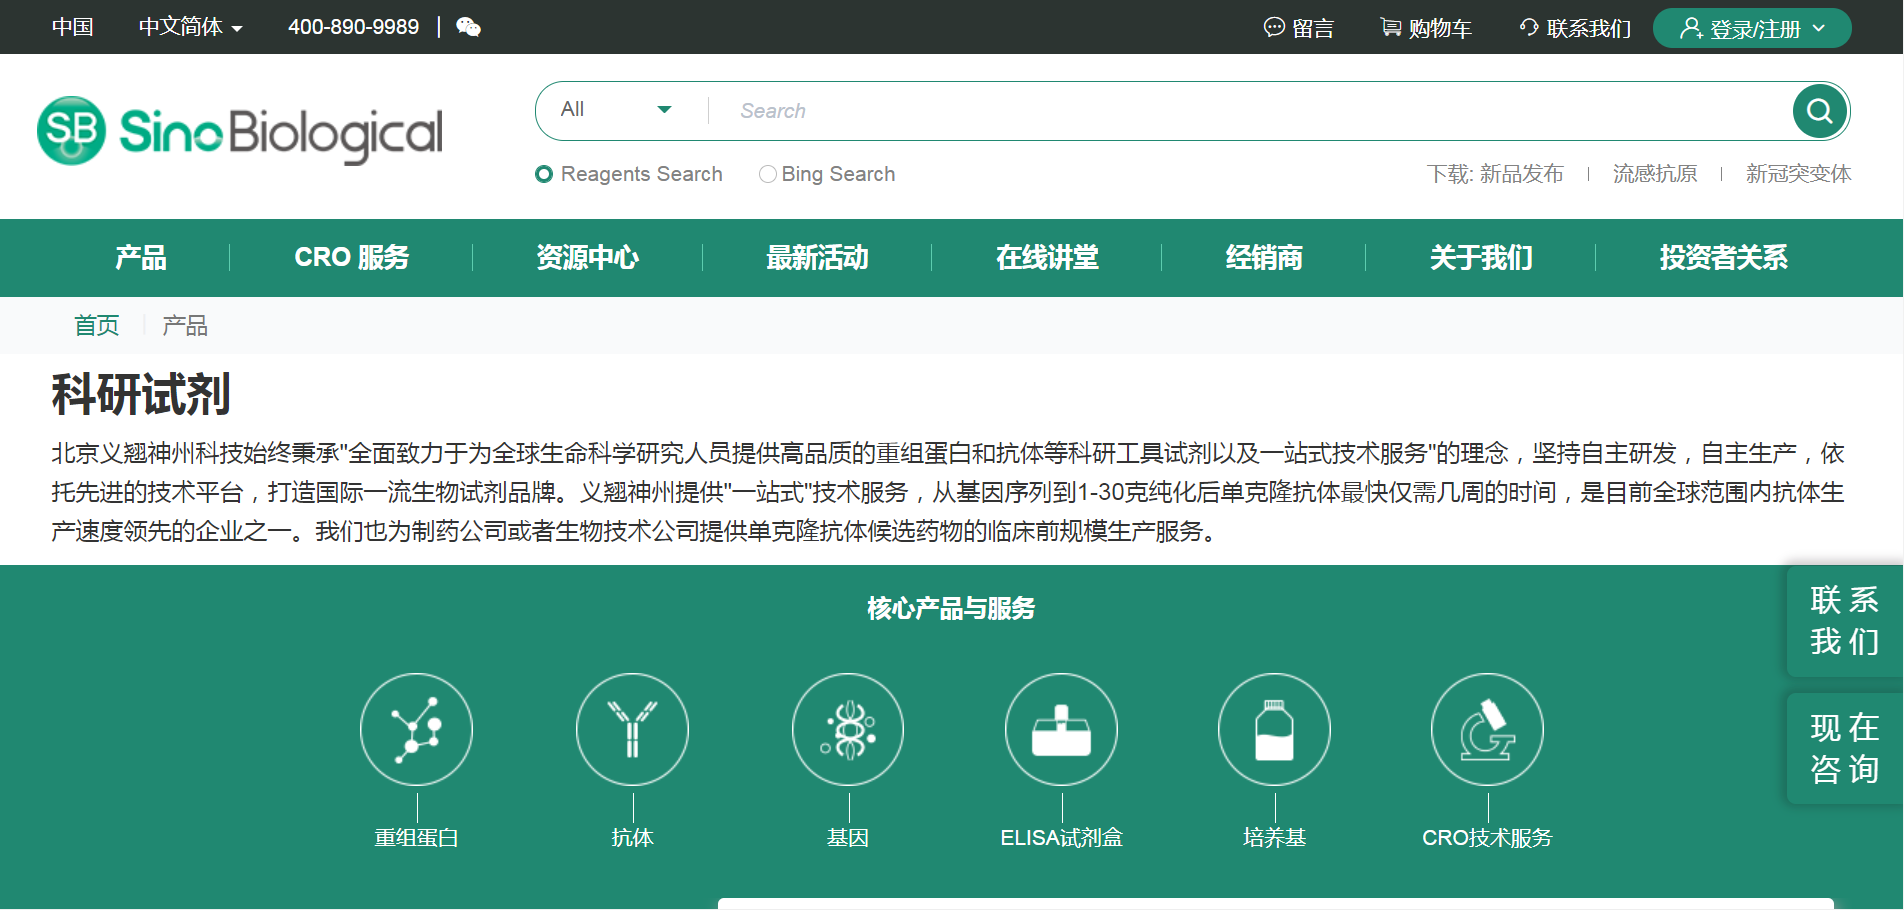The height and width of the screenshot is (910, 1904).
Task: Open the CRO技术服务 microscope icon
Action: click(1487, 729)
